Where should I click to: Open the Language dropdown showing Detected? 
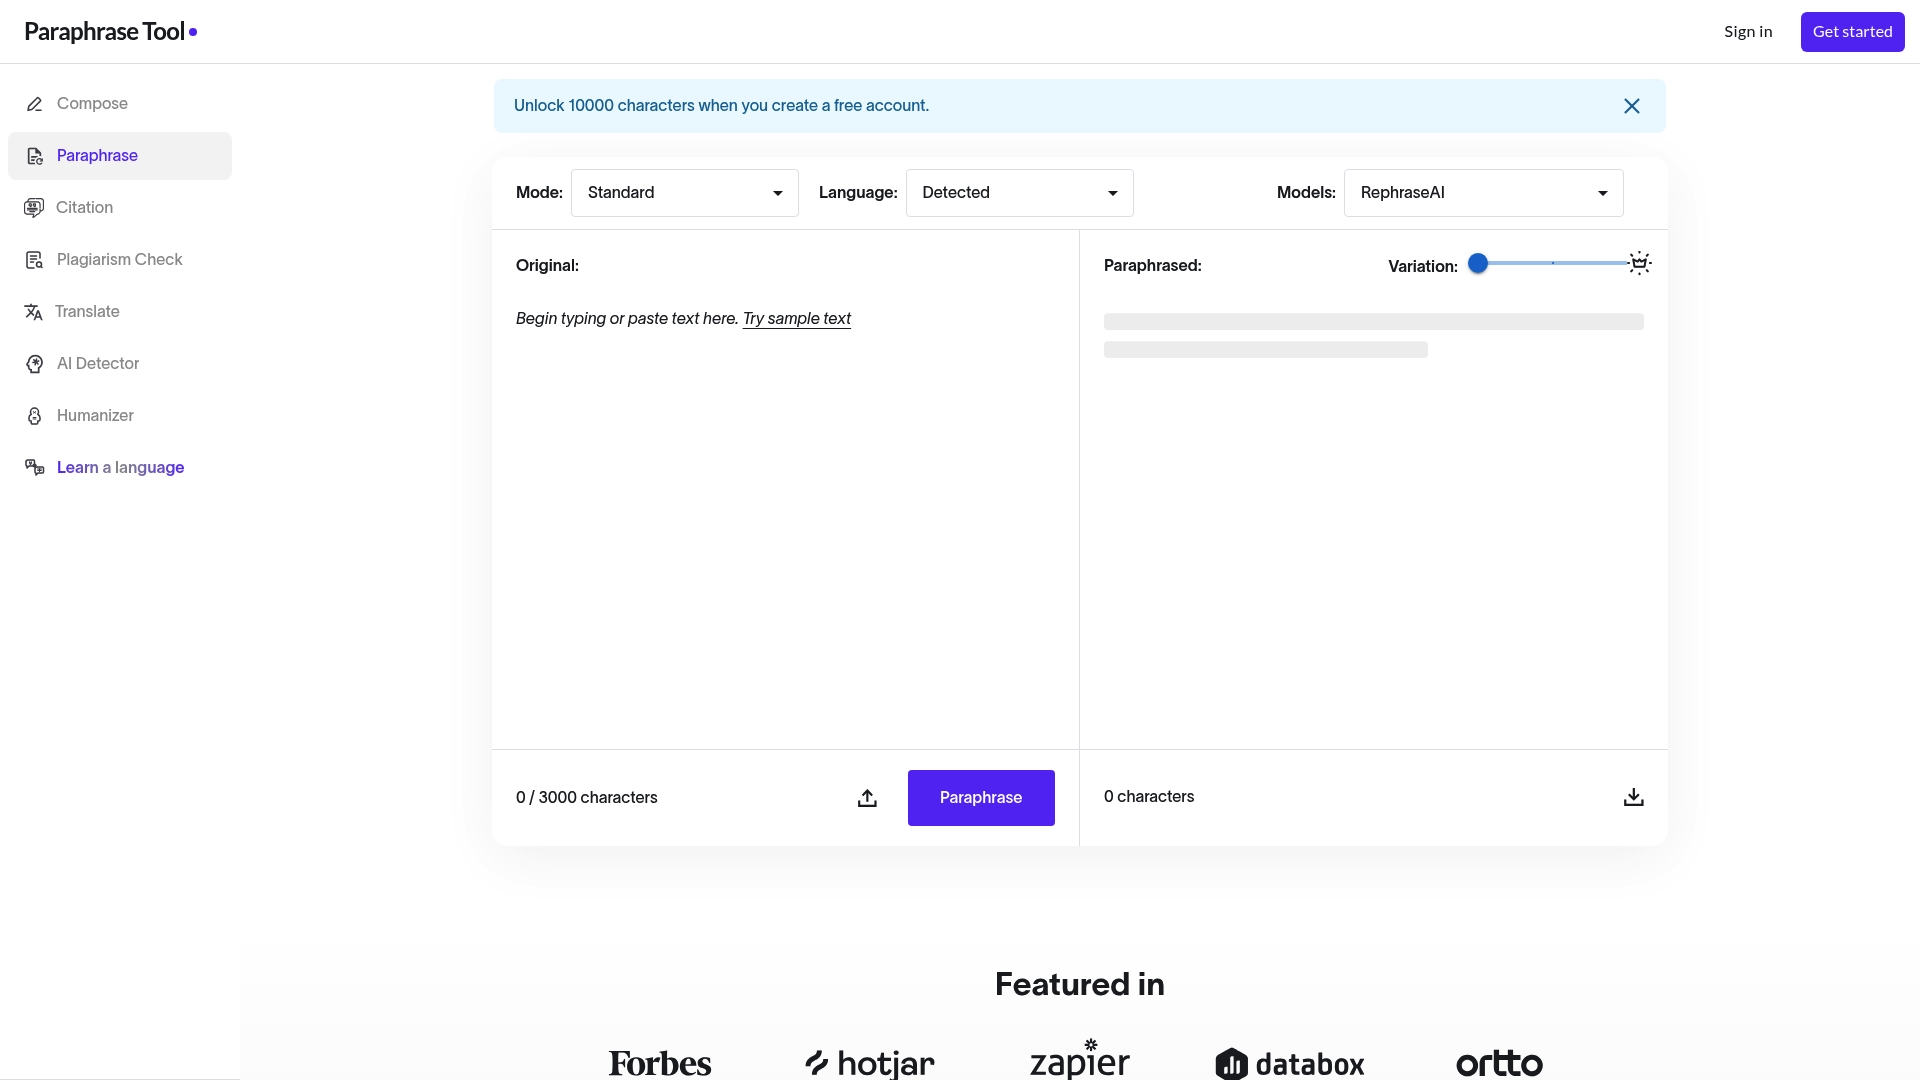click(x=1018, y=192)
